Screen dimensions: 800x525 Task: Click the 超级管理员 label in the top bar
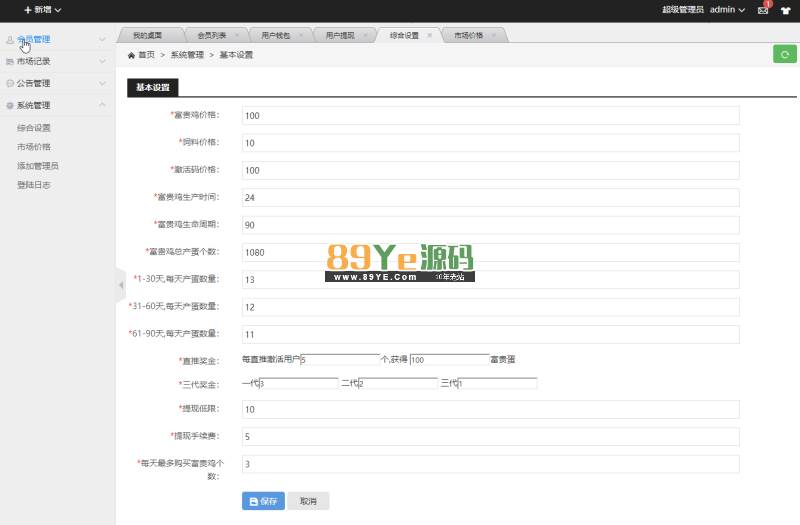point(683,10)
